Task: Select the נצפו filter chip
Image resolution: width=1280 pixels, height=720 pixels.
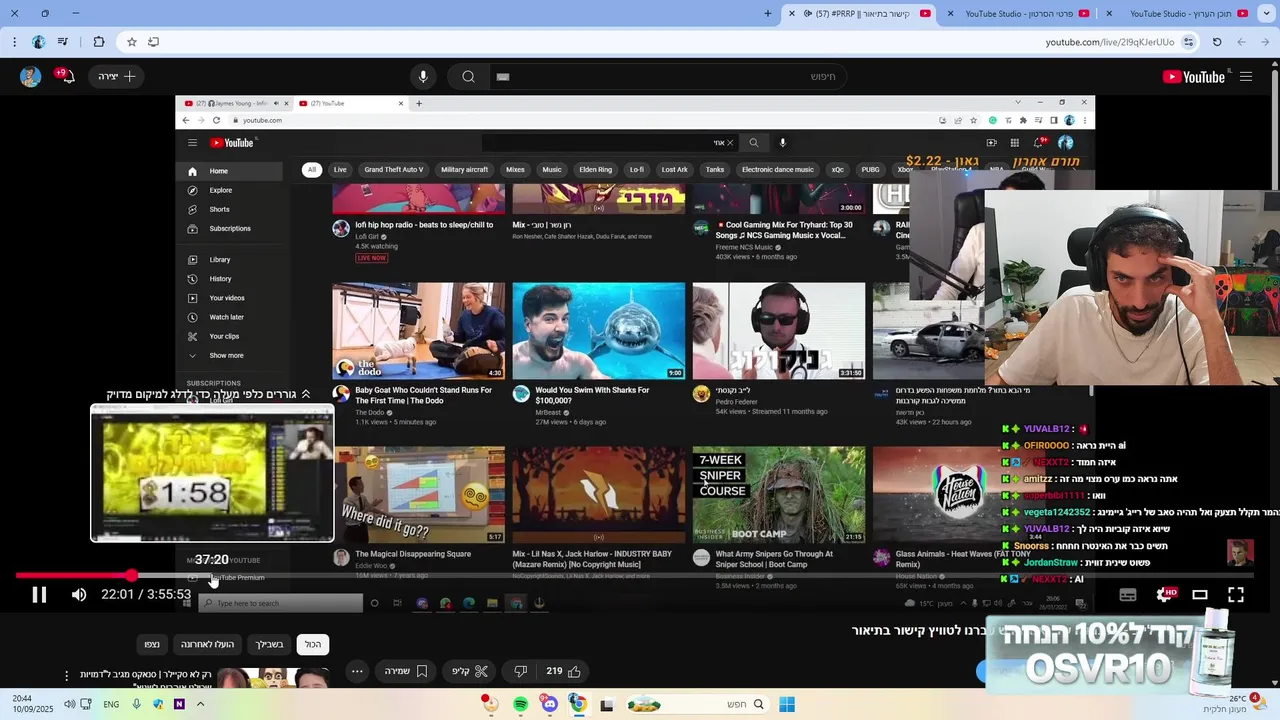Action: [x=152, y=645]
